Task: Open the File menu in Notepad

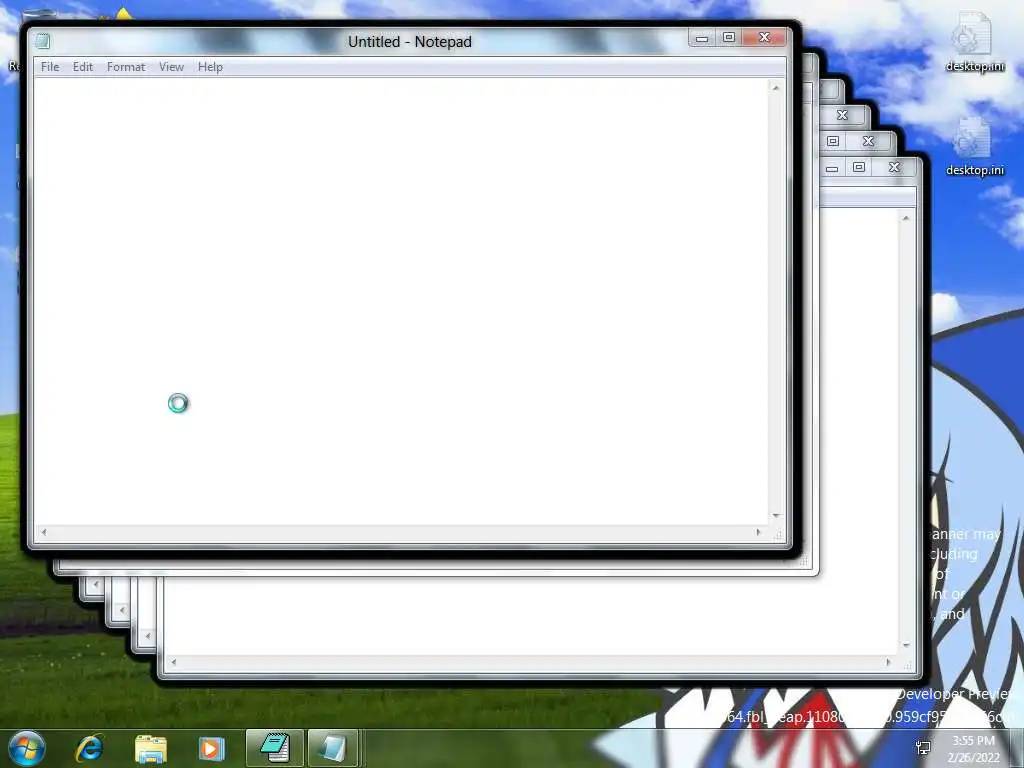Action: (x=50, y=67)
